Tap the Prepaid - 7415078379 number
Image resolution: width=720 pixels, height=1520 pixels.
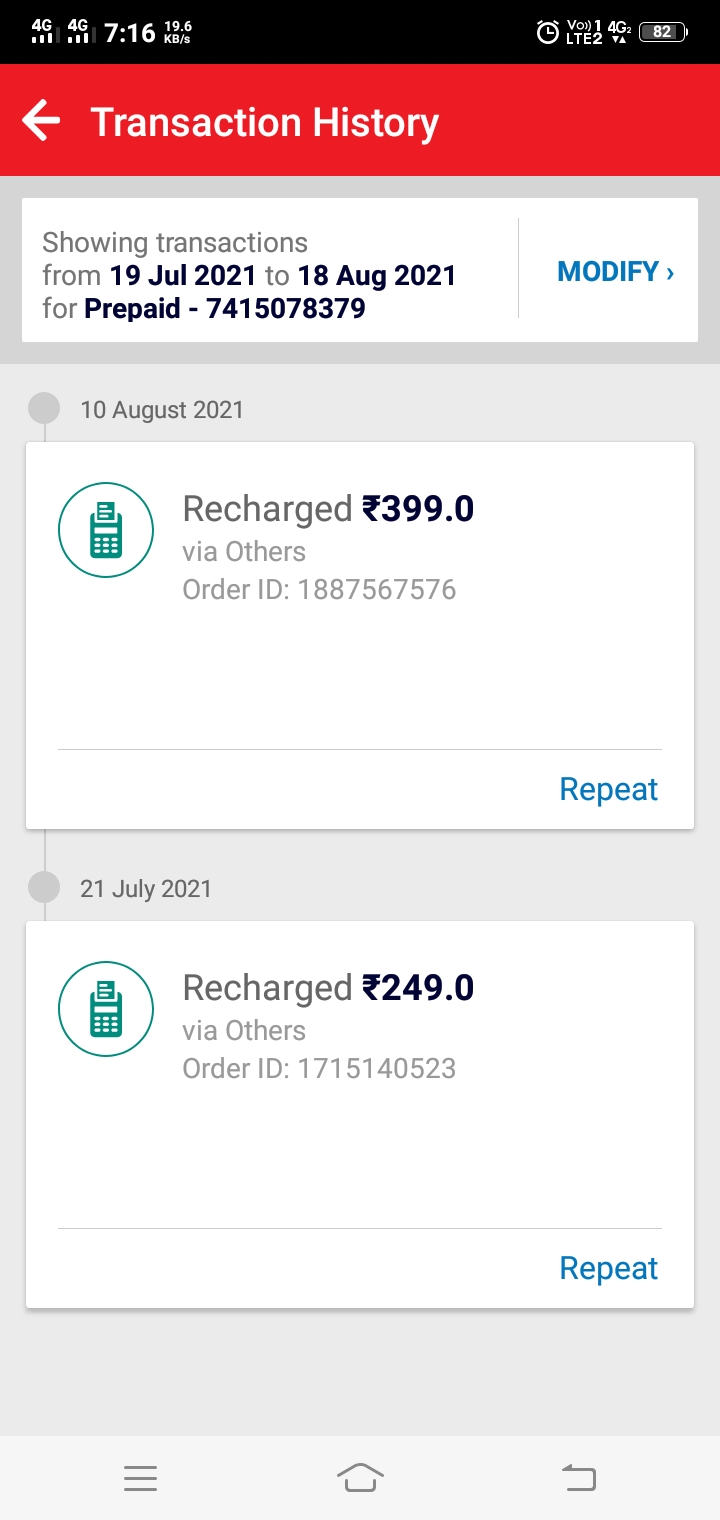pos(225,308)
